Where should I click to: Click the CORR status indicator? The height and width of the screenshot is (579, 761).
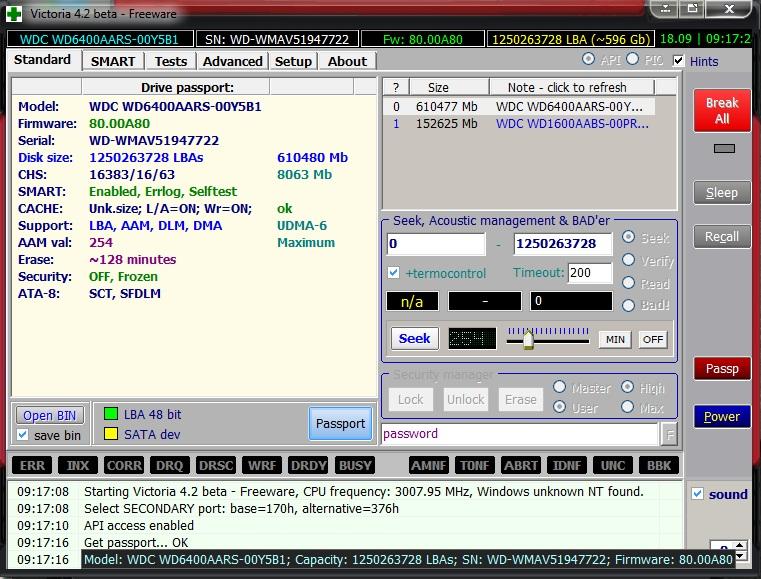[124, 465]
